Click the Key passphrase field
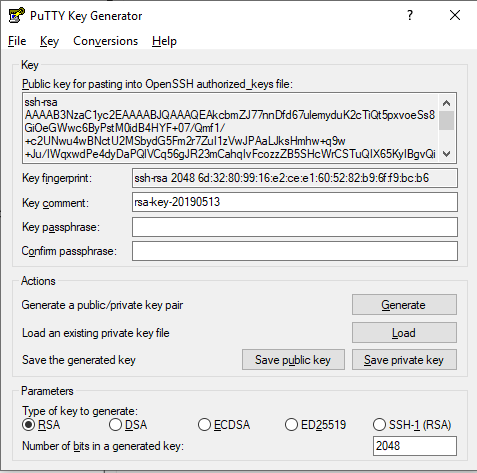Viewport: 477px width, 473px height. [x=295, y=227]
